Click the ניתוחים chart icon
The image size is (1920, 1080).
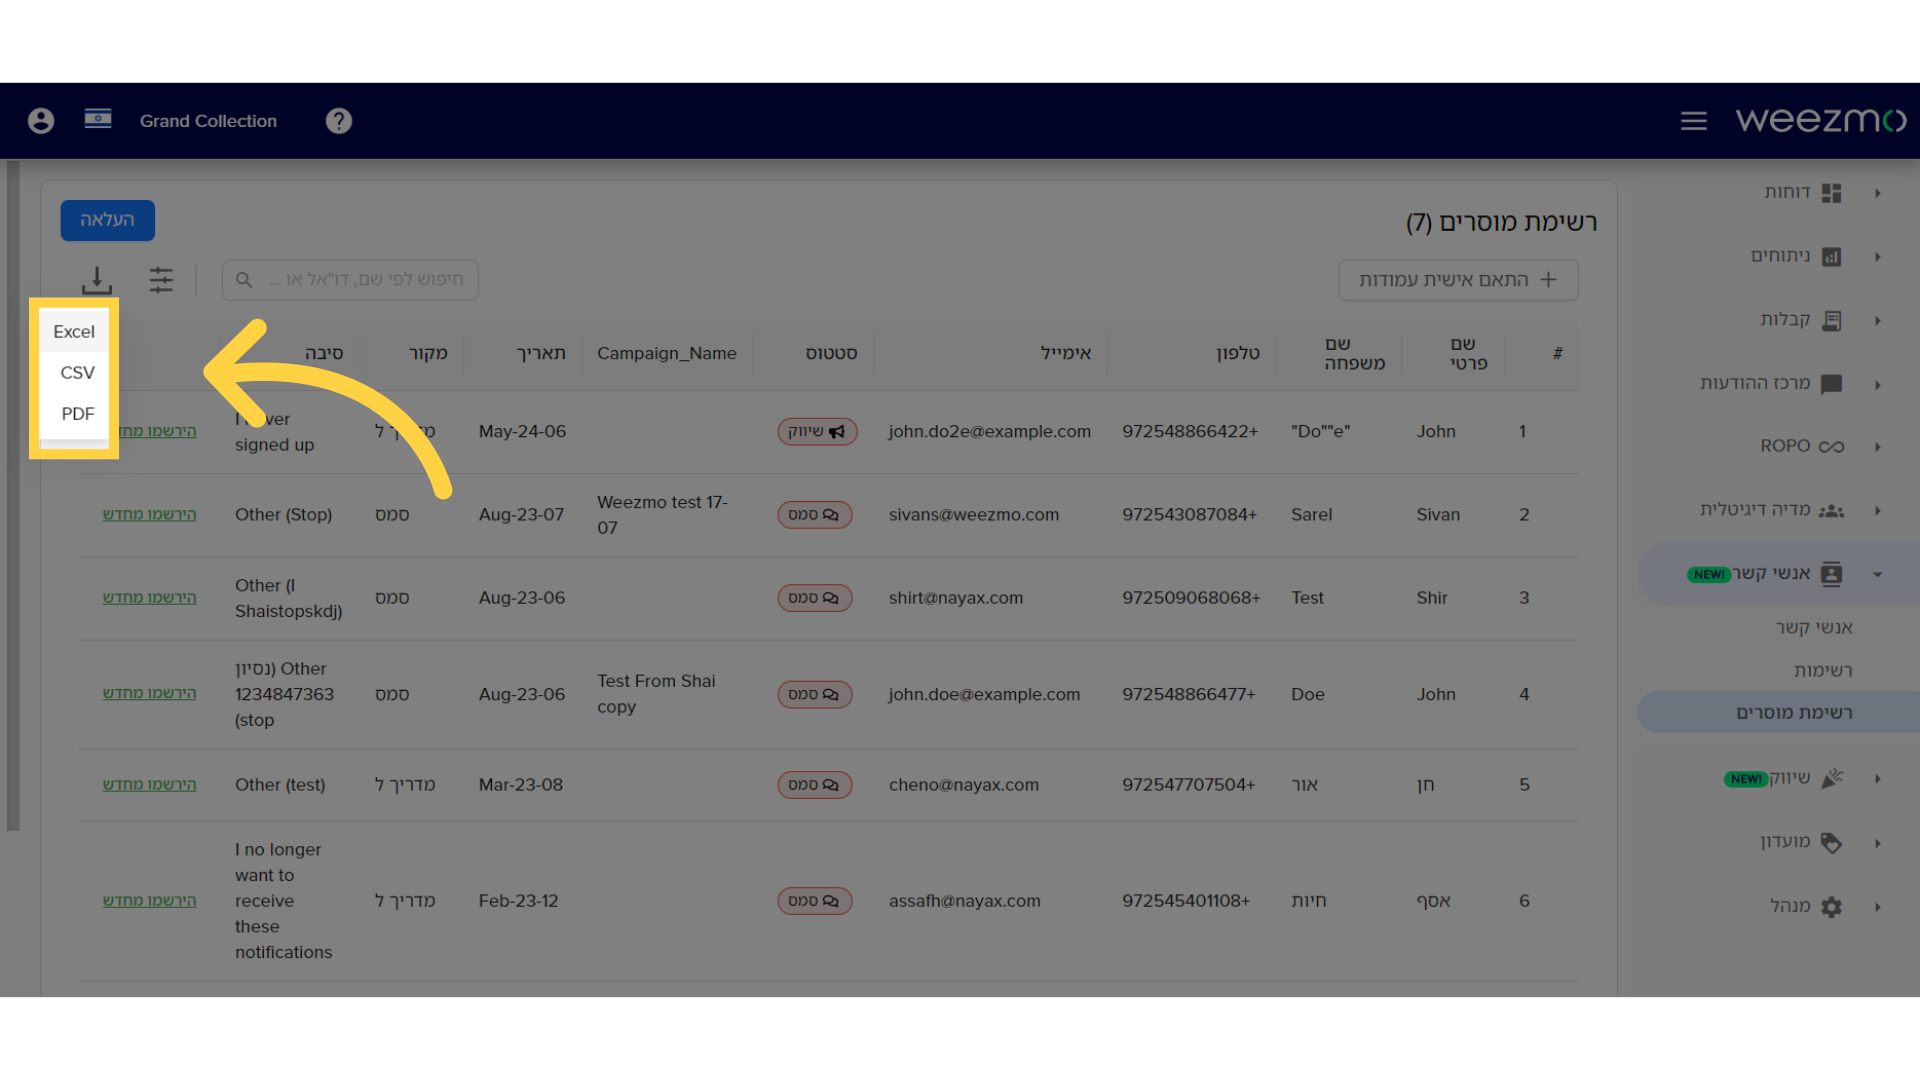[x=1832, y=257]
